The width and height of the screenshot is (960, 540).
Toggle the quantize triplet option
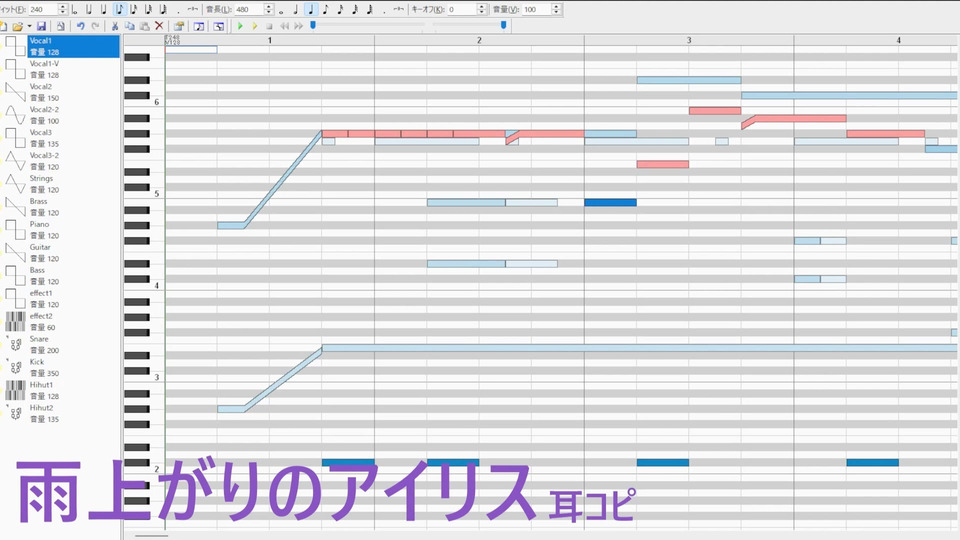point(192,9)
